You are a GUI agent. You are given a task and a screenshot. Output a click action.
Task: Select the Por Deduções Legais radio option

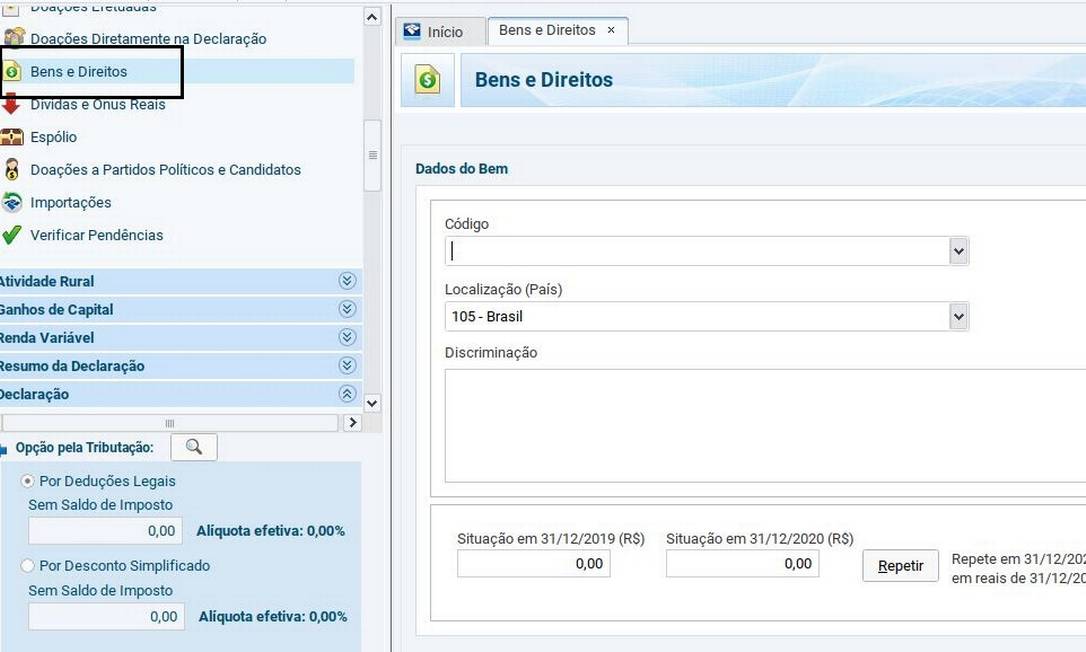28,481
